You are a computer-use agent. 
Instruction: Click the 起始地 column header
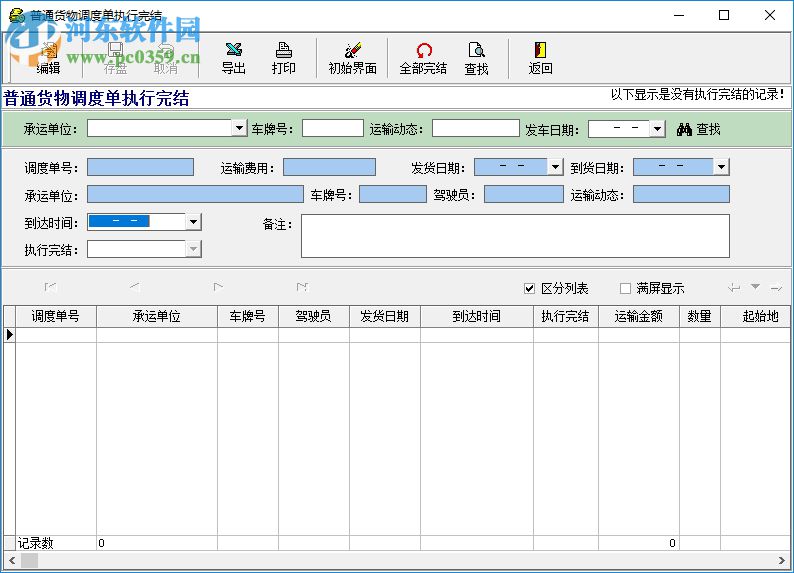click(x=756, y=316)
